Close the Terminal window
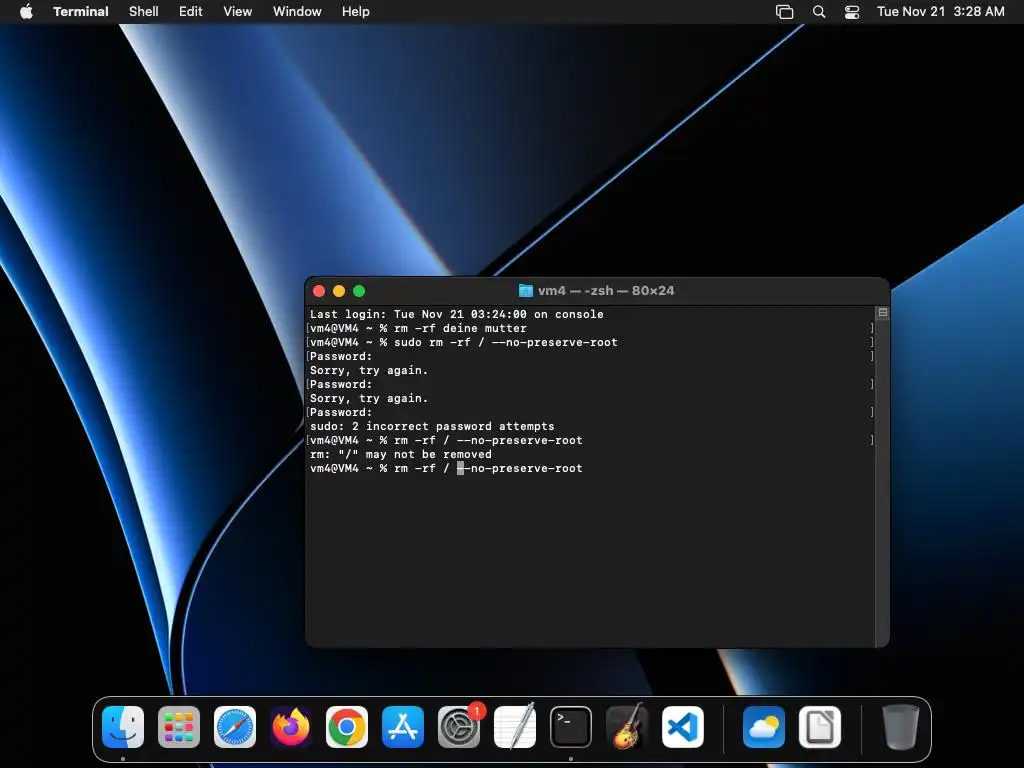The width and height of the screenshot is (1024, 768). tap(319, 291)
